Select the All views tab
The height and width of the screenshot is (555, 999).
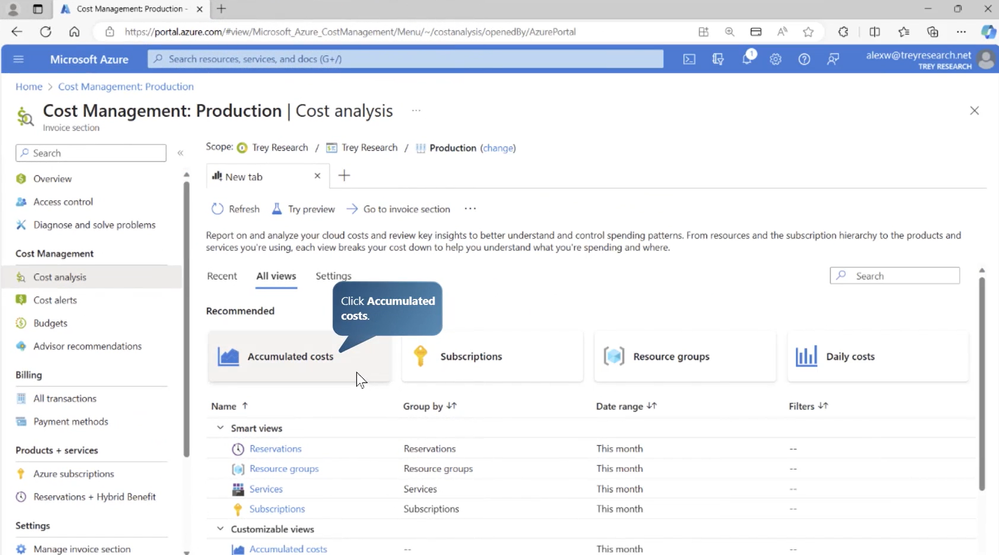[x=276, y=276]
